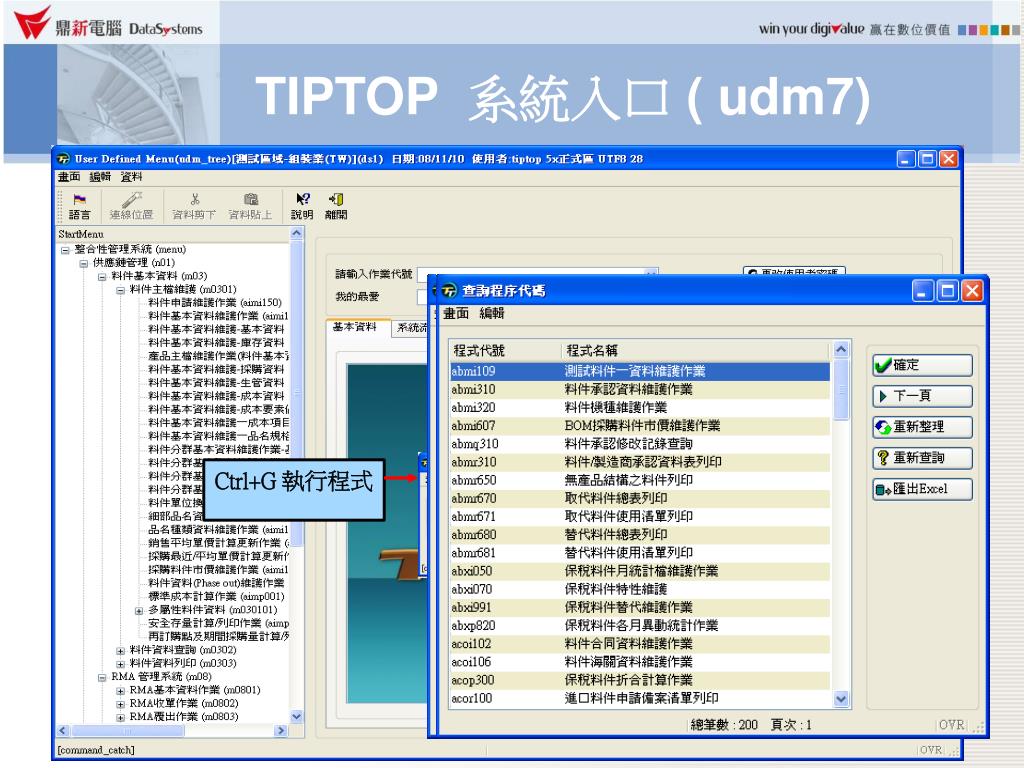Select 料件基本資料維護-庫存資料 tree item
The height and width of the screenshot is (768, 1024).
(216, 343)
